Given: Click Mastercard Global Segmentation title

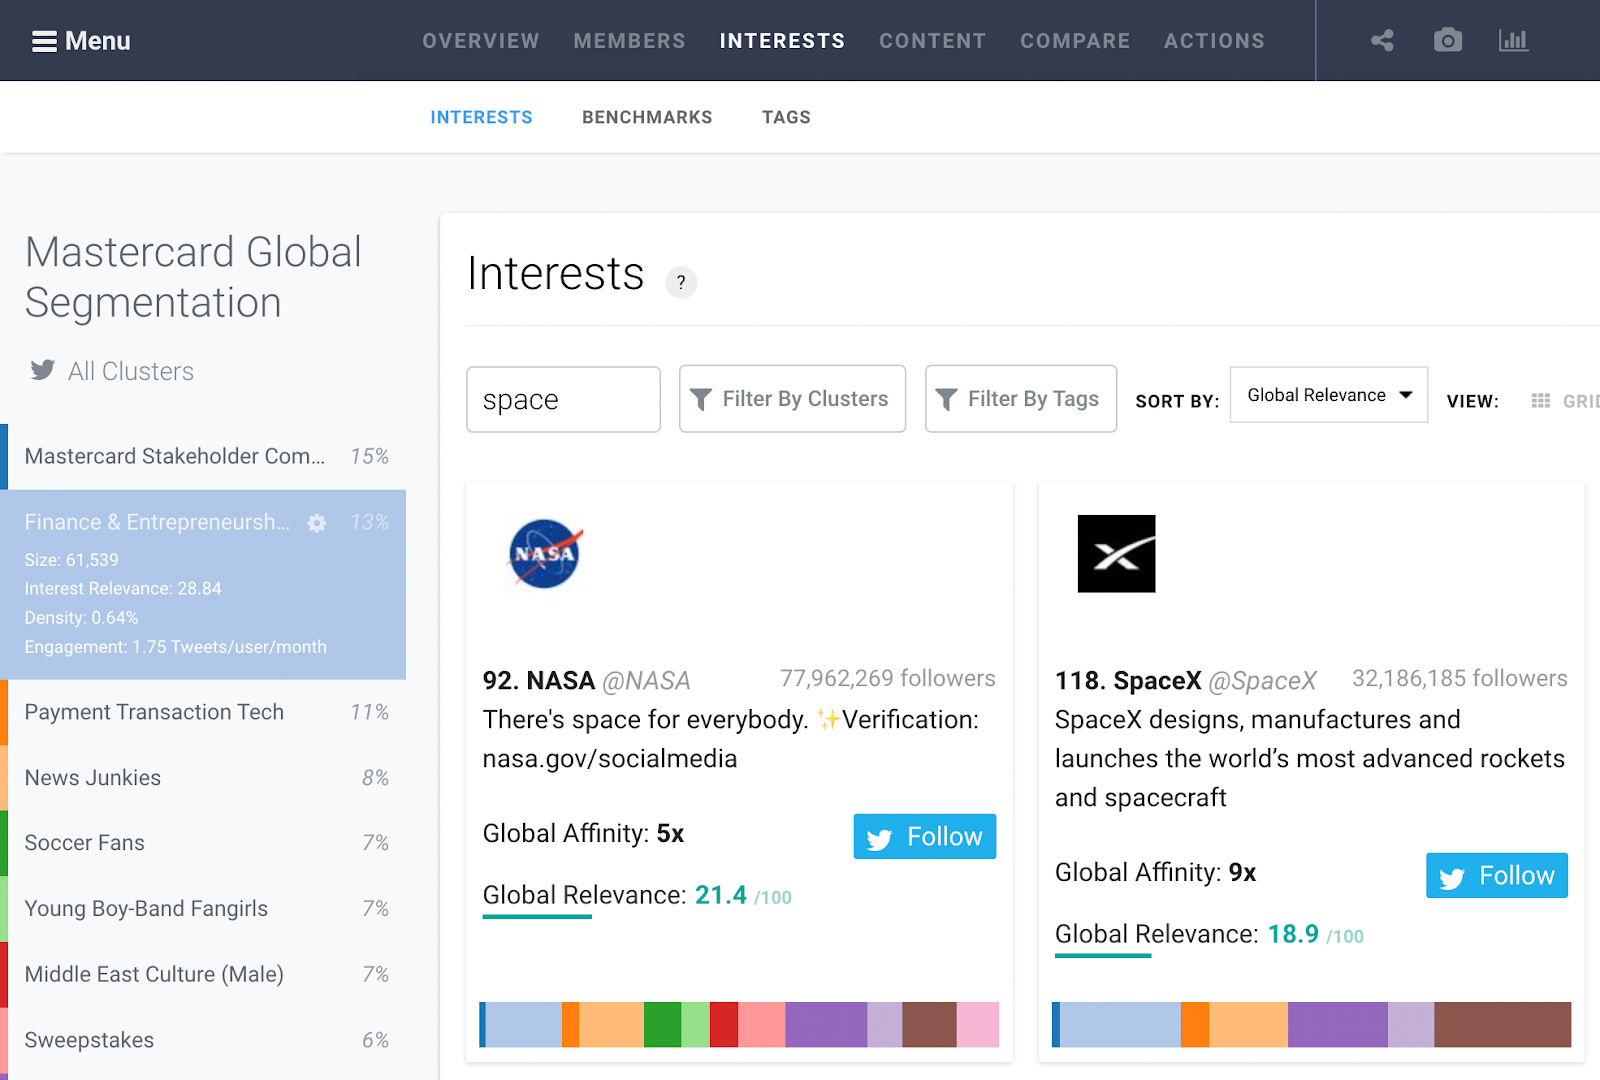Looking at the screenshot, I should [193, 278].
